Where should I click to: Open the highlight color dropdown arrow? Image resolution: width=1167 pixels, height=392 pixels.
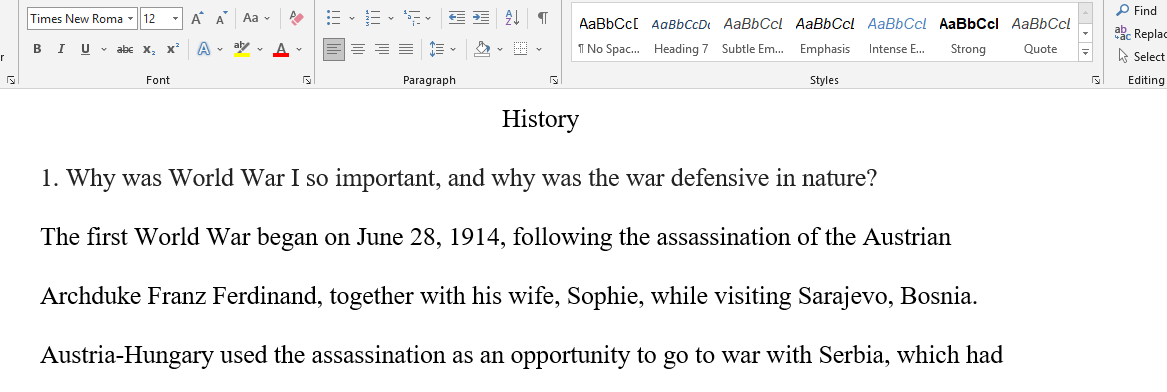260,49
